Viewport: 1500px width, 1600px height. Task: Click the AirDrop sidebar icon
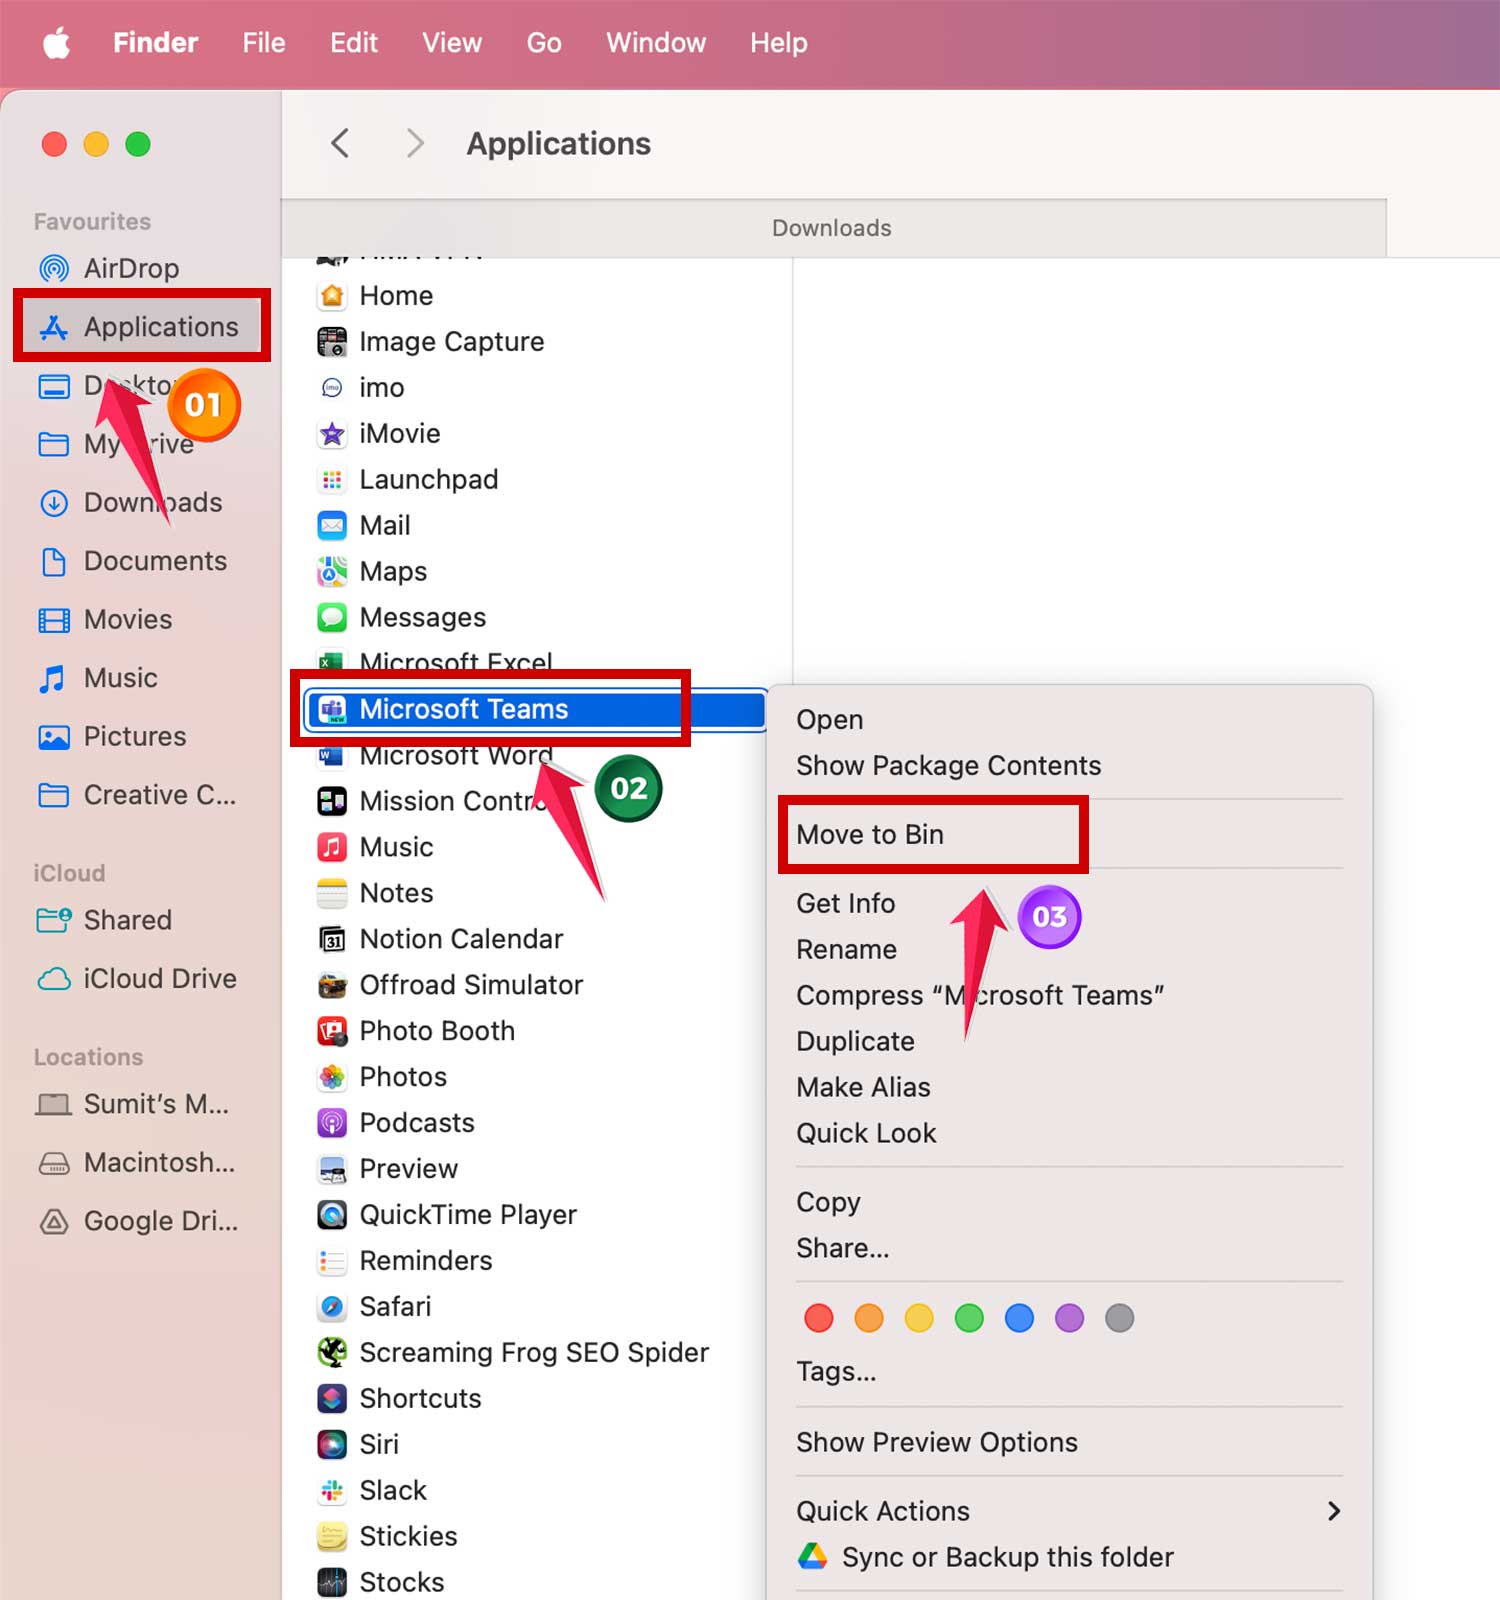[54, 268]
